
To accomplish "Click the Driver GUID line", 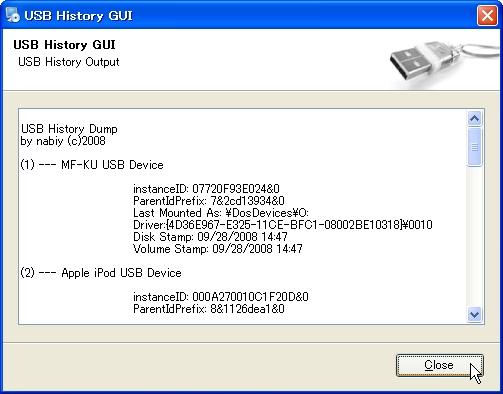I will [x=283, y=225].
